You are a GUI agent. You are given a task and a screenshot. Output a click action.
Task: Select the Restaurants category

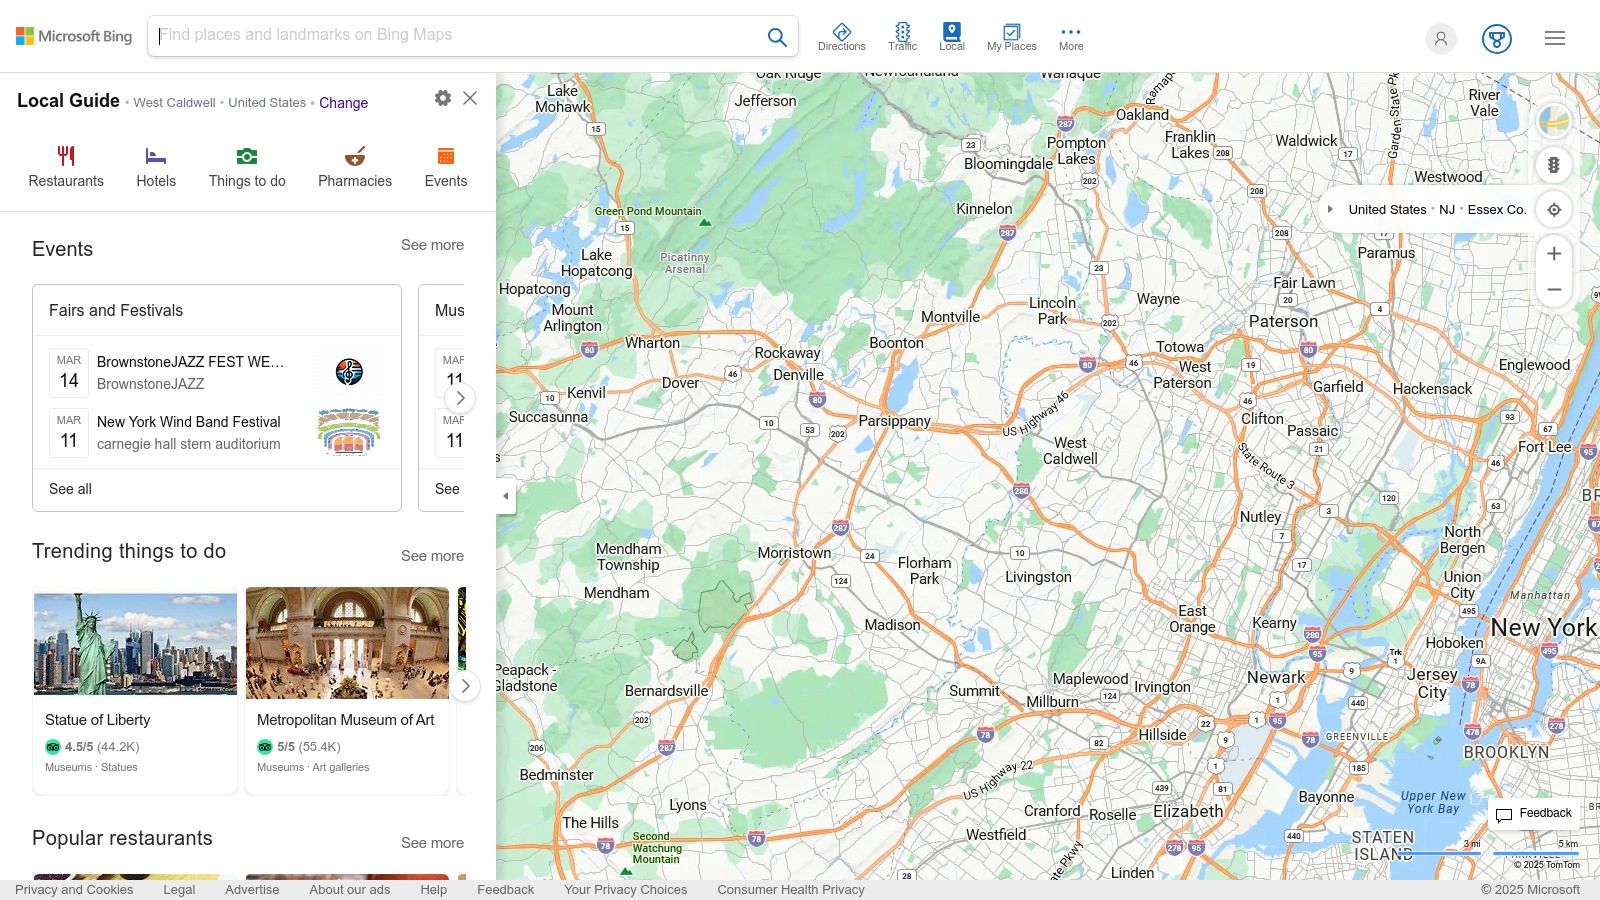66,167
